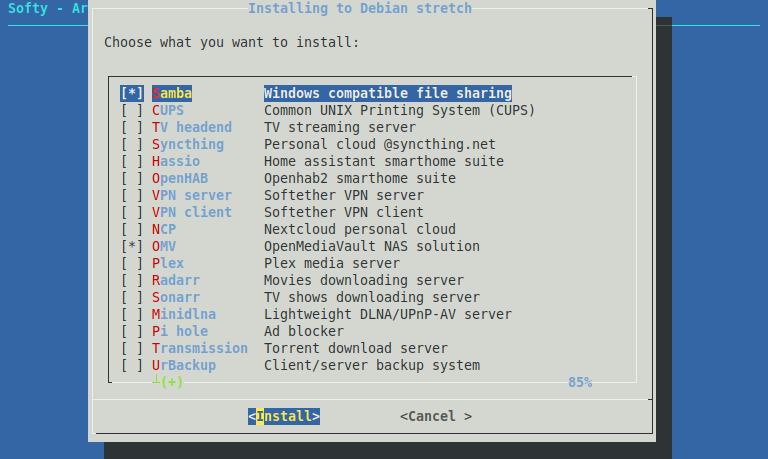The width and height of the screenshot is (768, 459).
Task: Select the Syncthing entry name
Action: (188, 144)
